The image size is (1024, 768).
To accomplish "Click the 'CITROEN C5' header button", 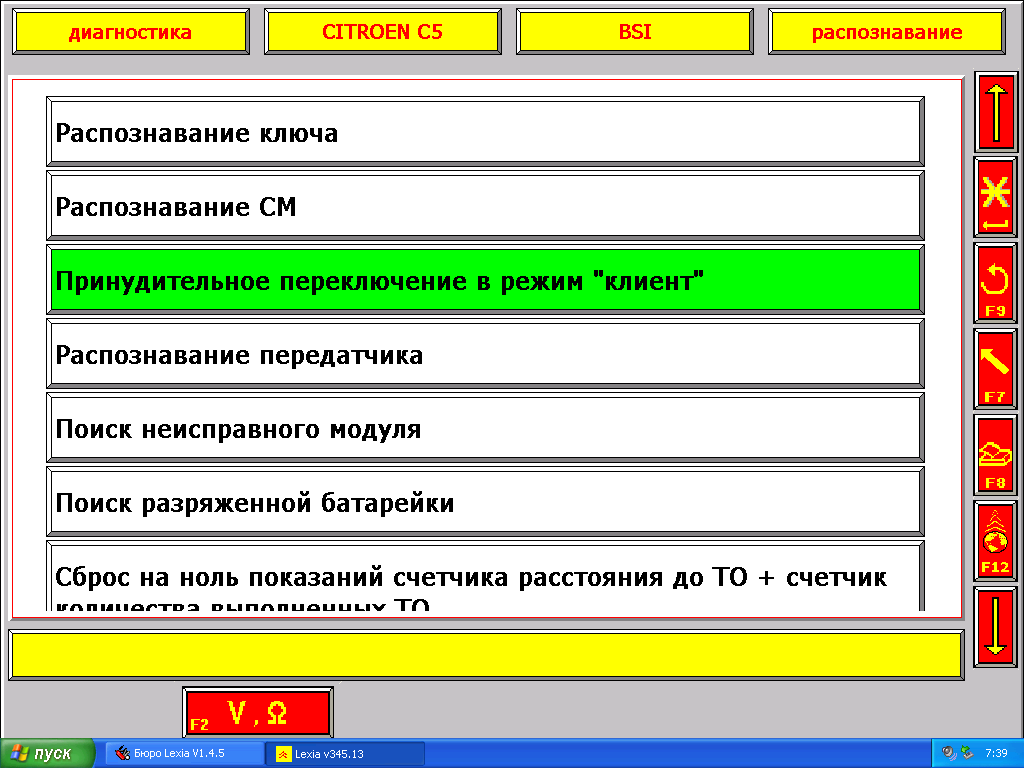I will click(x=382, y=32).
